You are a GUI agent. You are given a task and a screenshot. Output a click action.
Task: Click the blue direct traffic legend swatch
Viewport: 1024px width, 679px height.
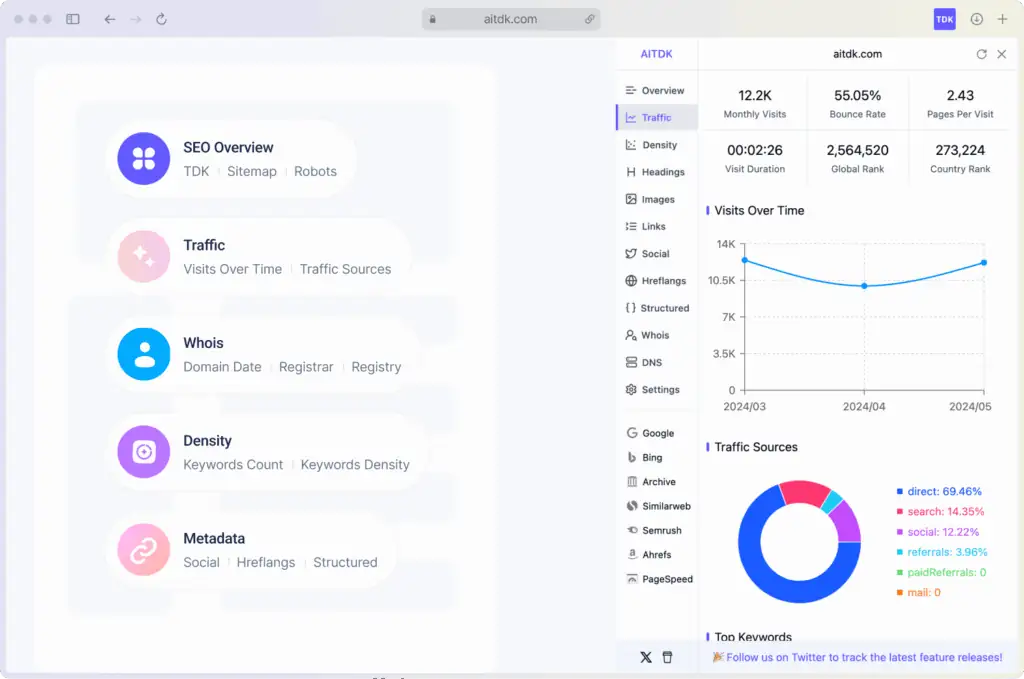[900, 492]
